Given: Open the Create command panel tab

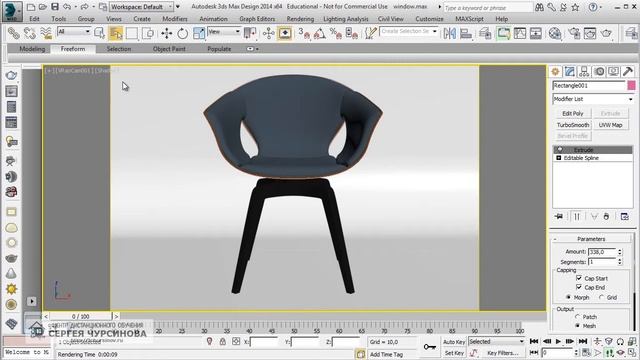Looking at the screenshot, I should point(555,71).
